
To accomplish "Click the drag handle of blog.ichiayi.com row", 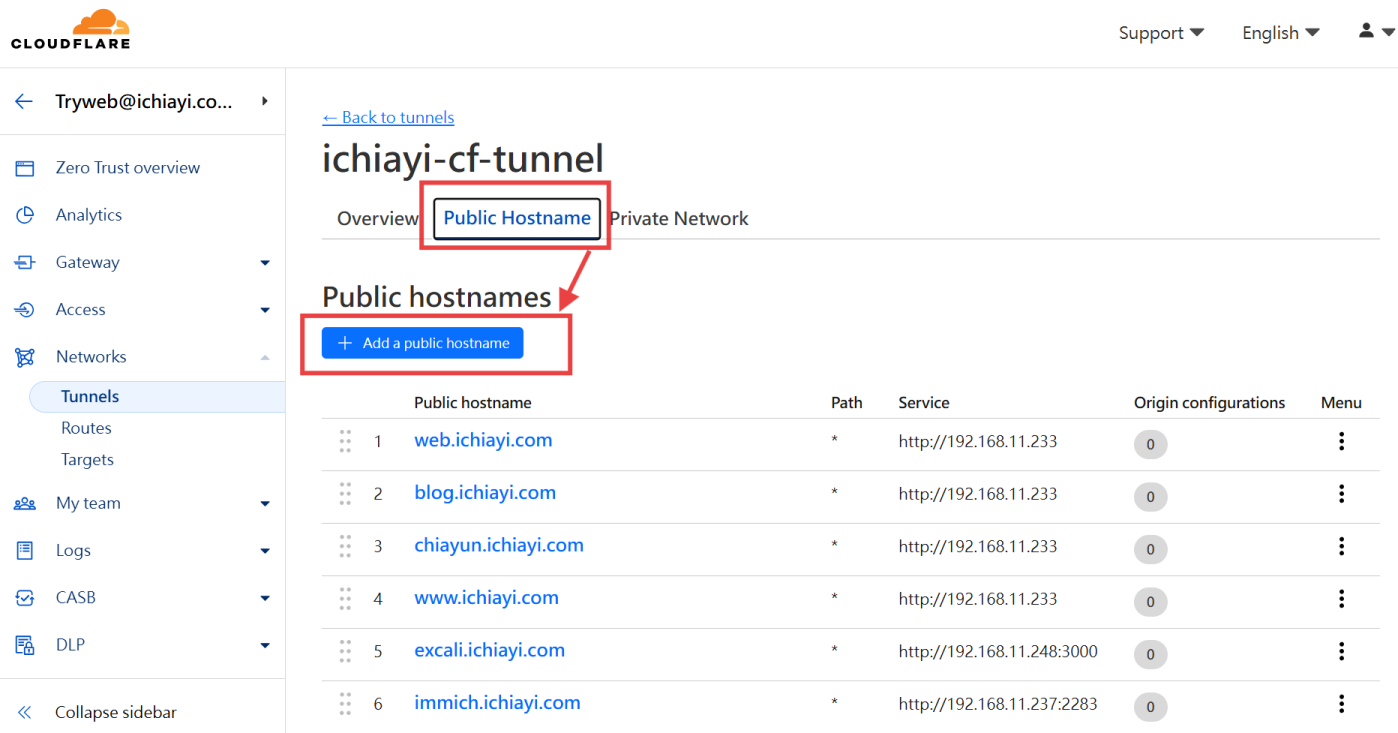I will point(345,493).
